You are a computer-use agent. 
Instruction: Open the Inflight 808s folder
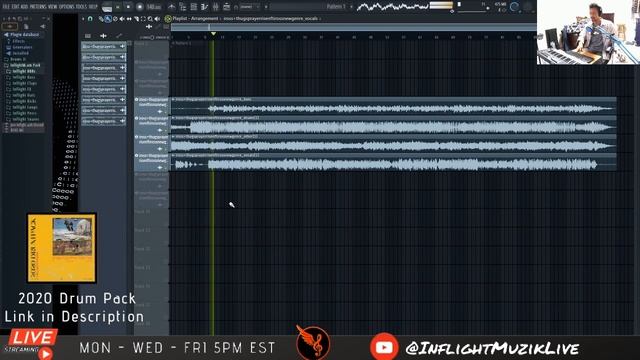click(x=24, y=71)
